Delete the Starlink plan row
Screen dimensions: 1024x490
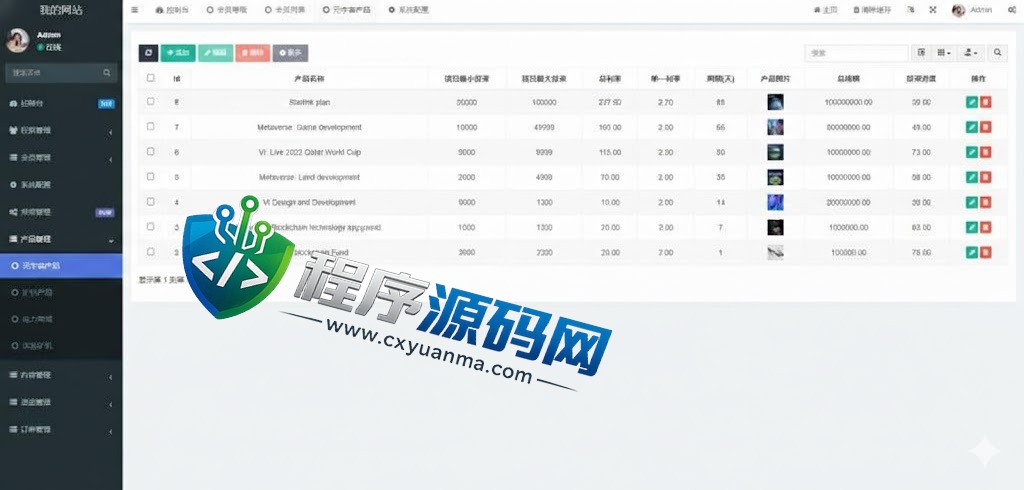coord(985,103)
